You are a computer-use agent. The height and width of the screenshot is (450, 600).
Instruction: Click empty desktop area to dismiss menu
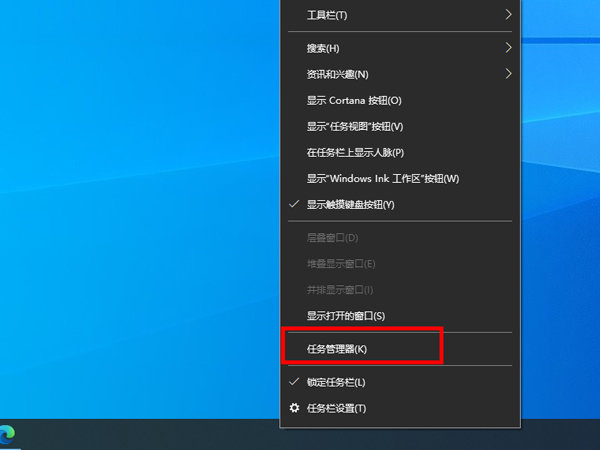coord(130,200)
